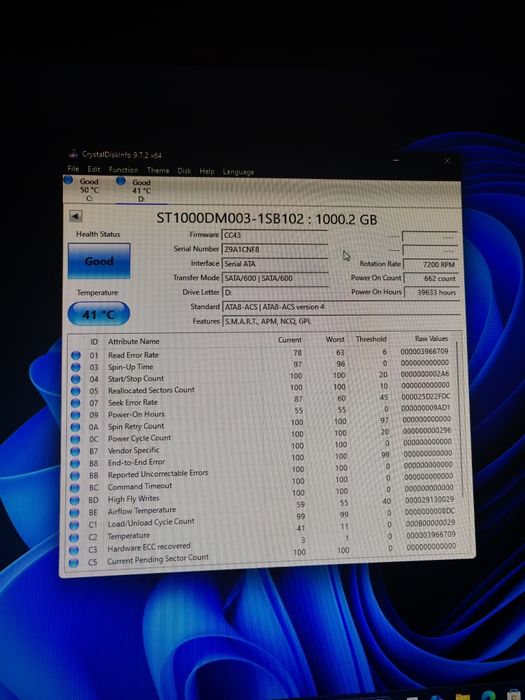Screen dimensions: 525x700
Task: Select the Current Pending Sector Count text
Action: 158,559
